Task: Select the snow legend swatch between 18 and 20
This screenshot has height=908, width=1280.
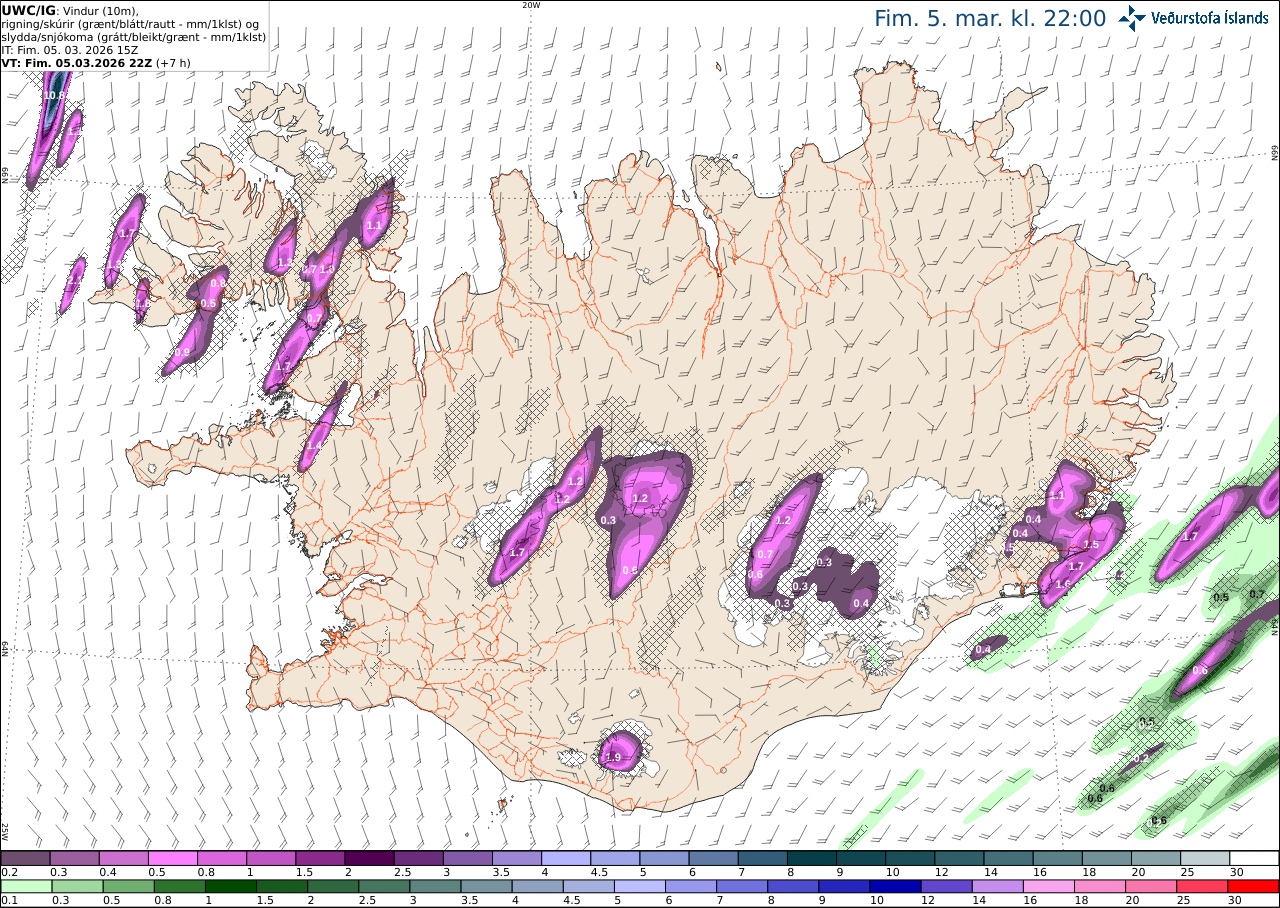Action: (1107, 858)
